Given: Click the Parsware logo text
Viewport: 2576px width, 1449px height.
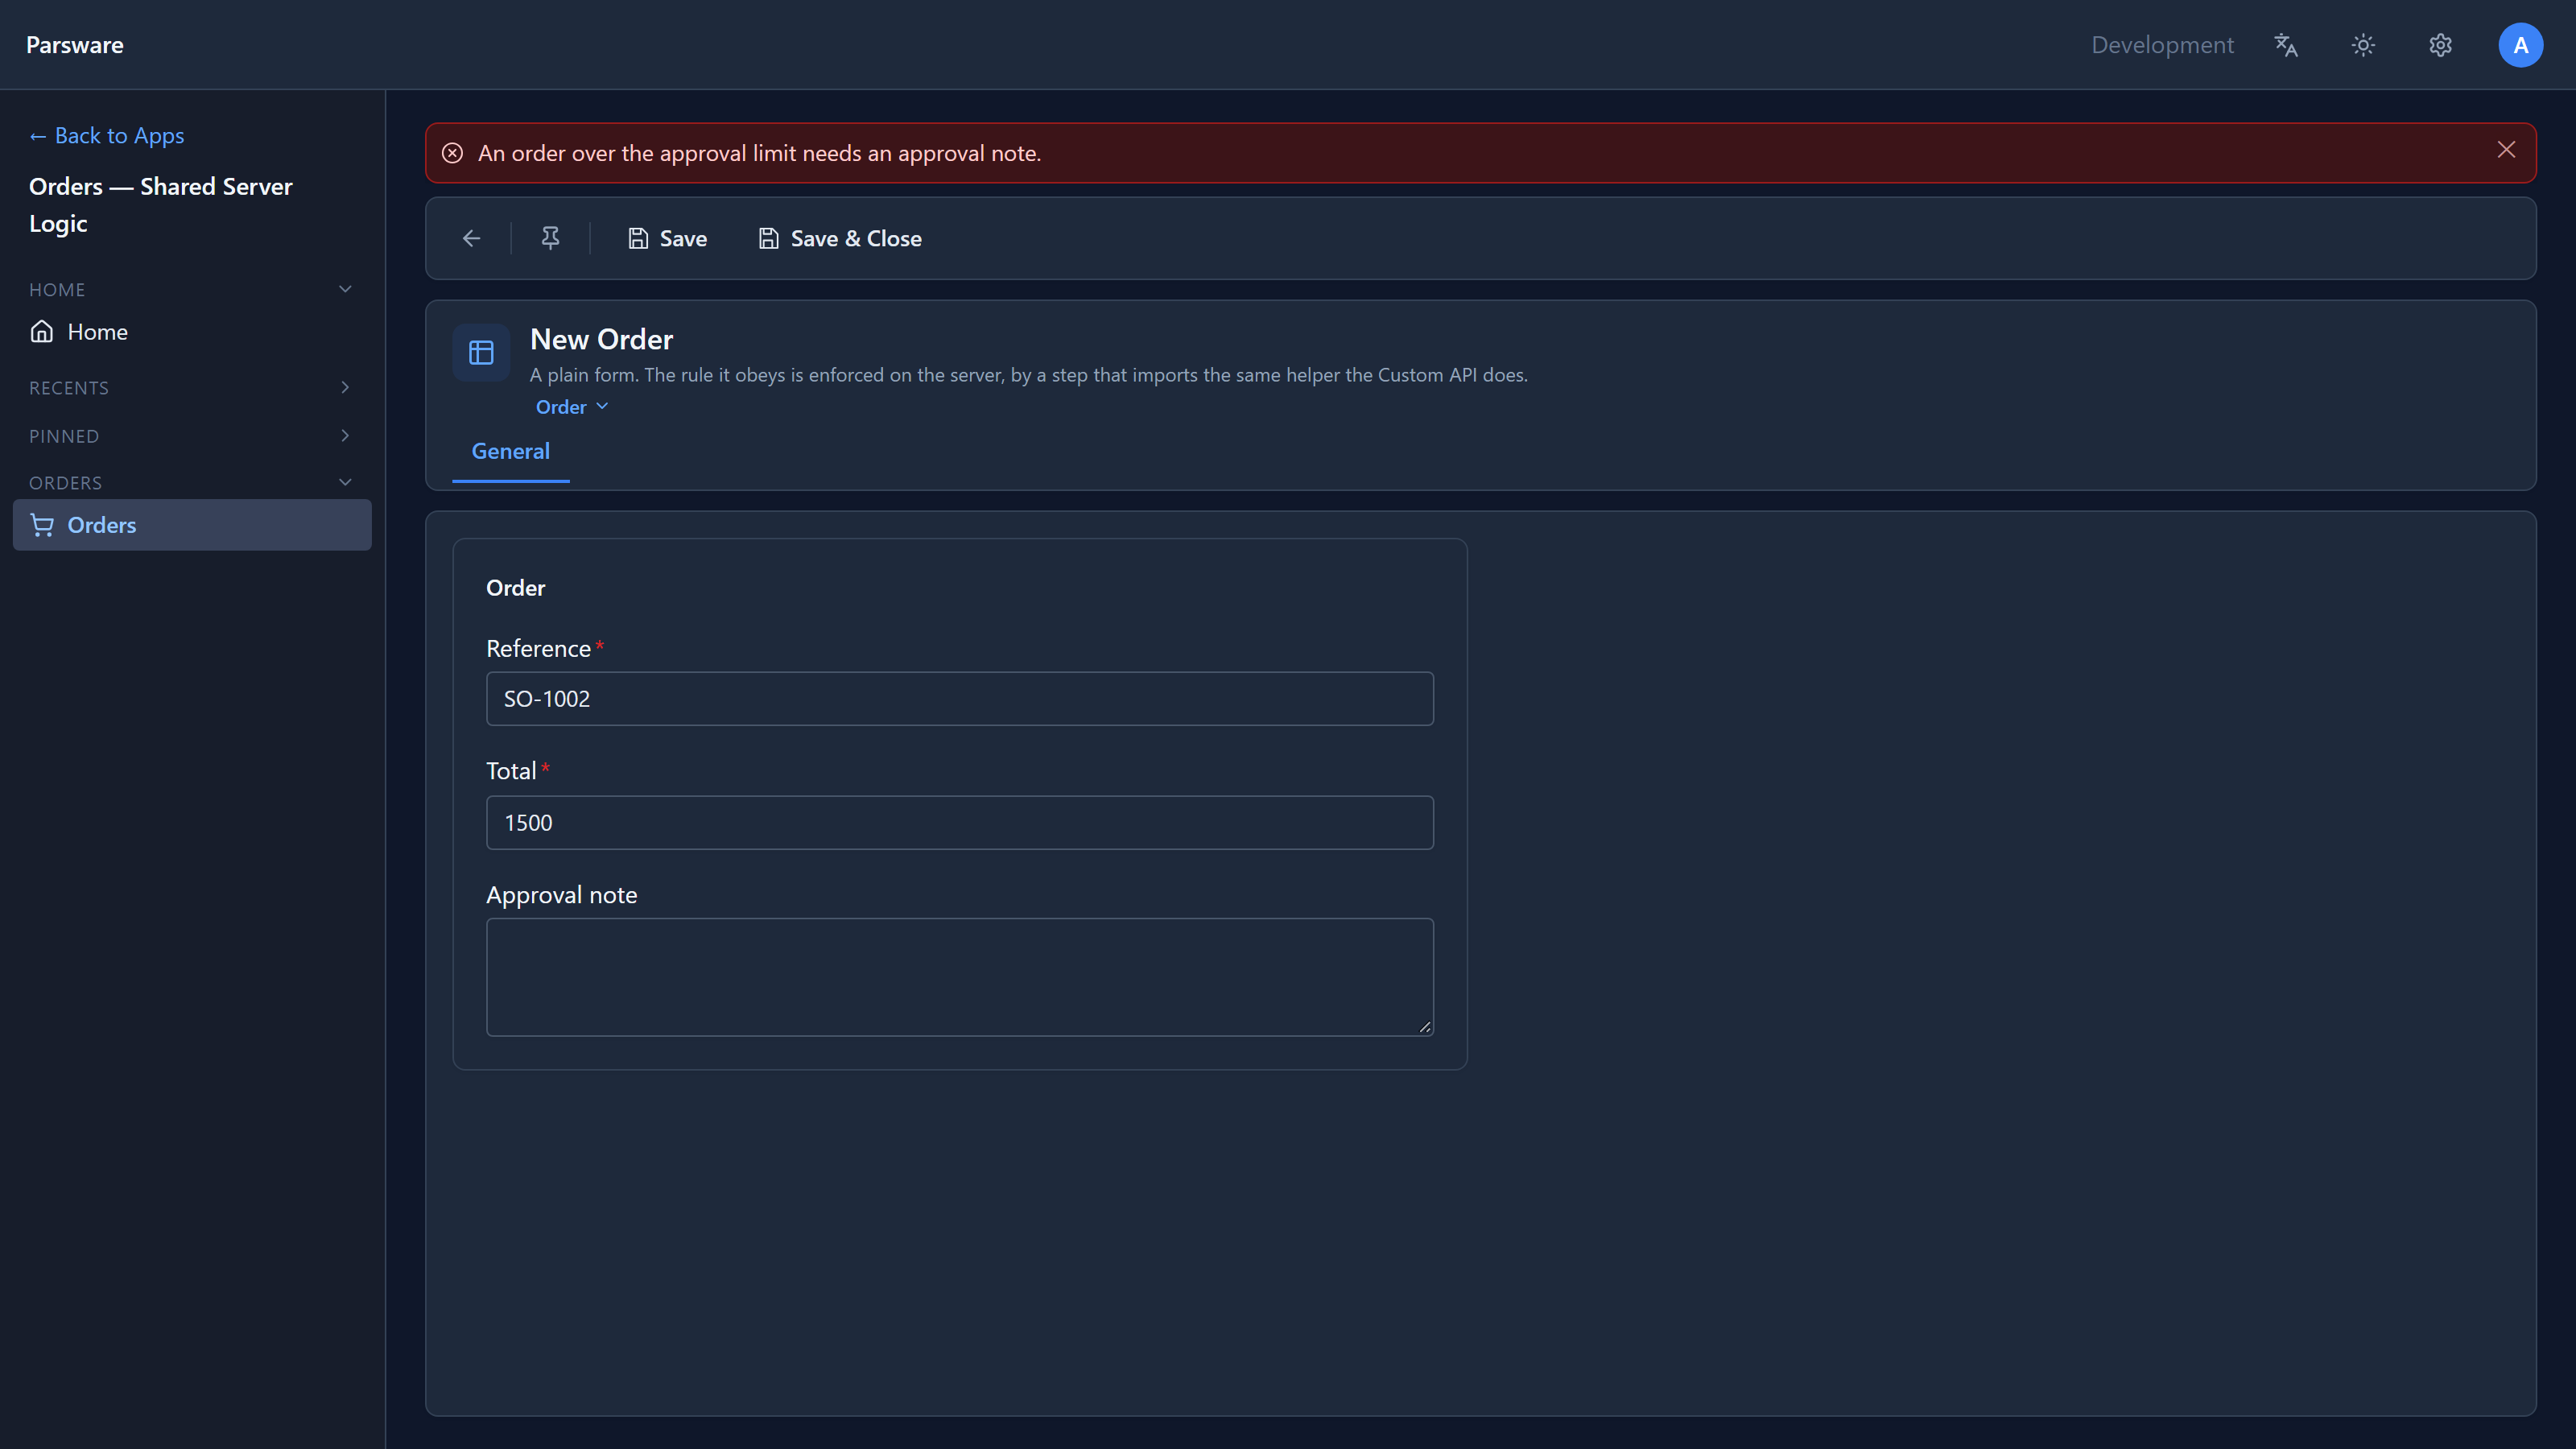Looking at the screenshot, I should [x=75, y=45].
